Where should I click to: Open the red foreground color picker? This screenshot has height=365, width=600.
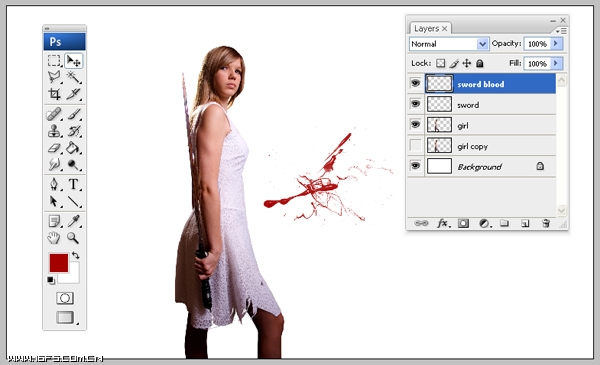point(59,263)
